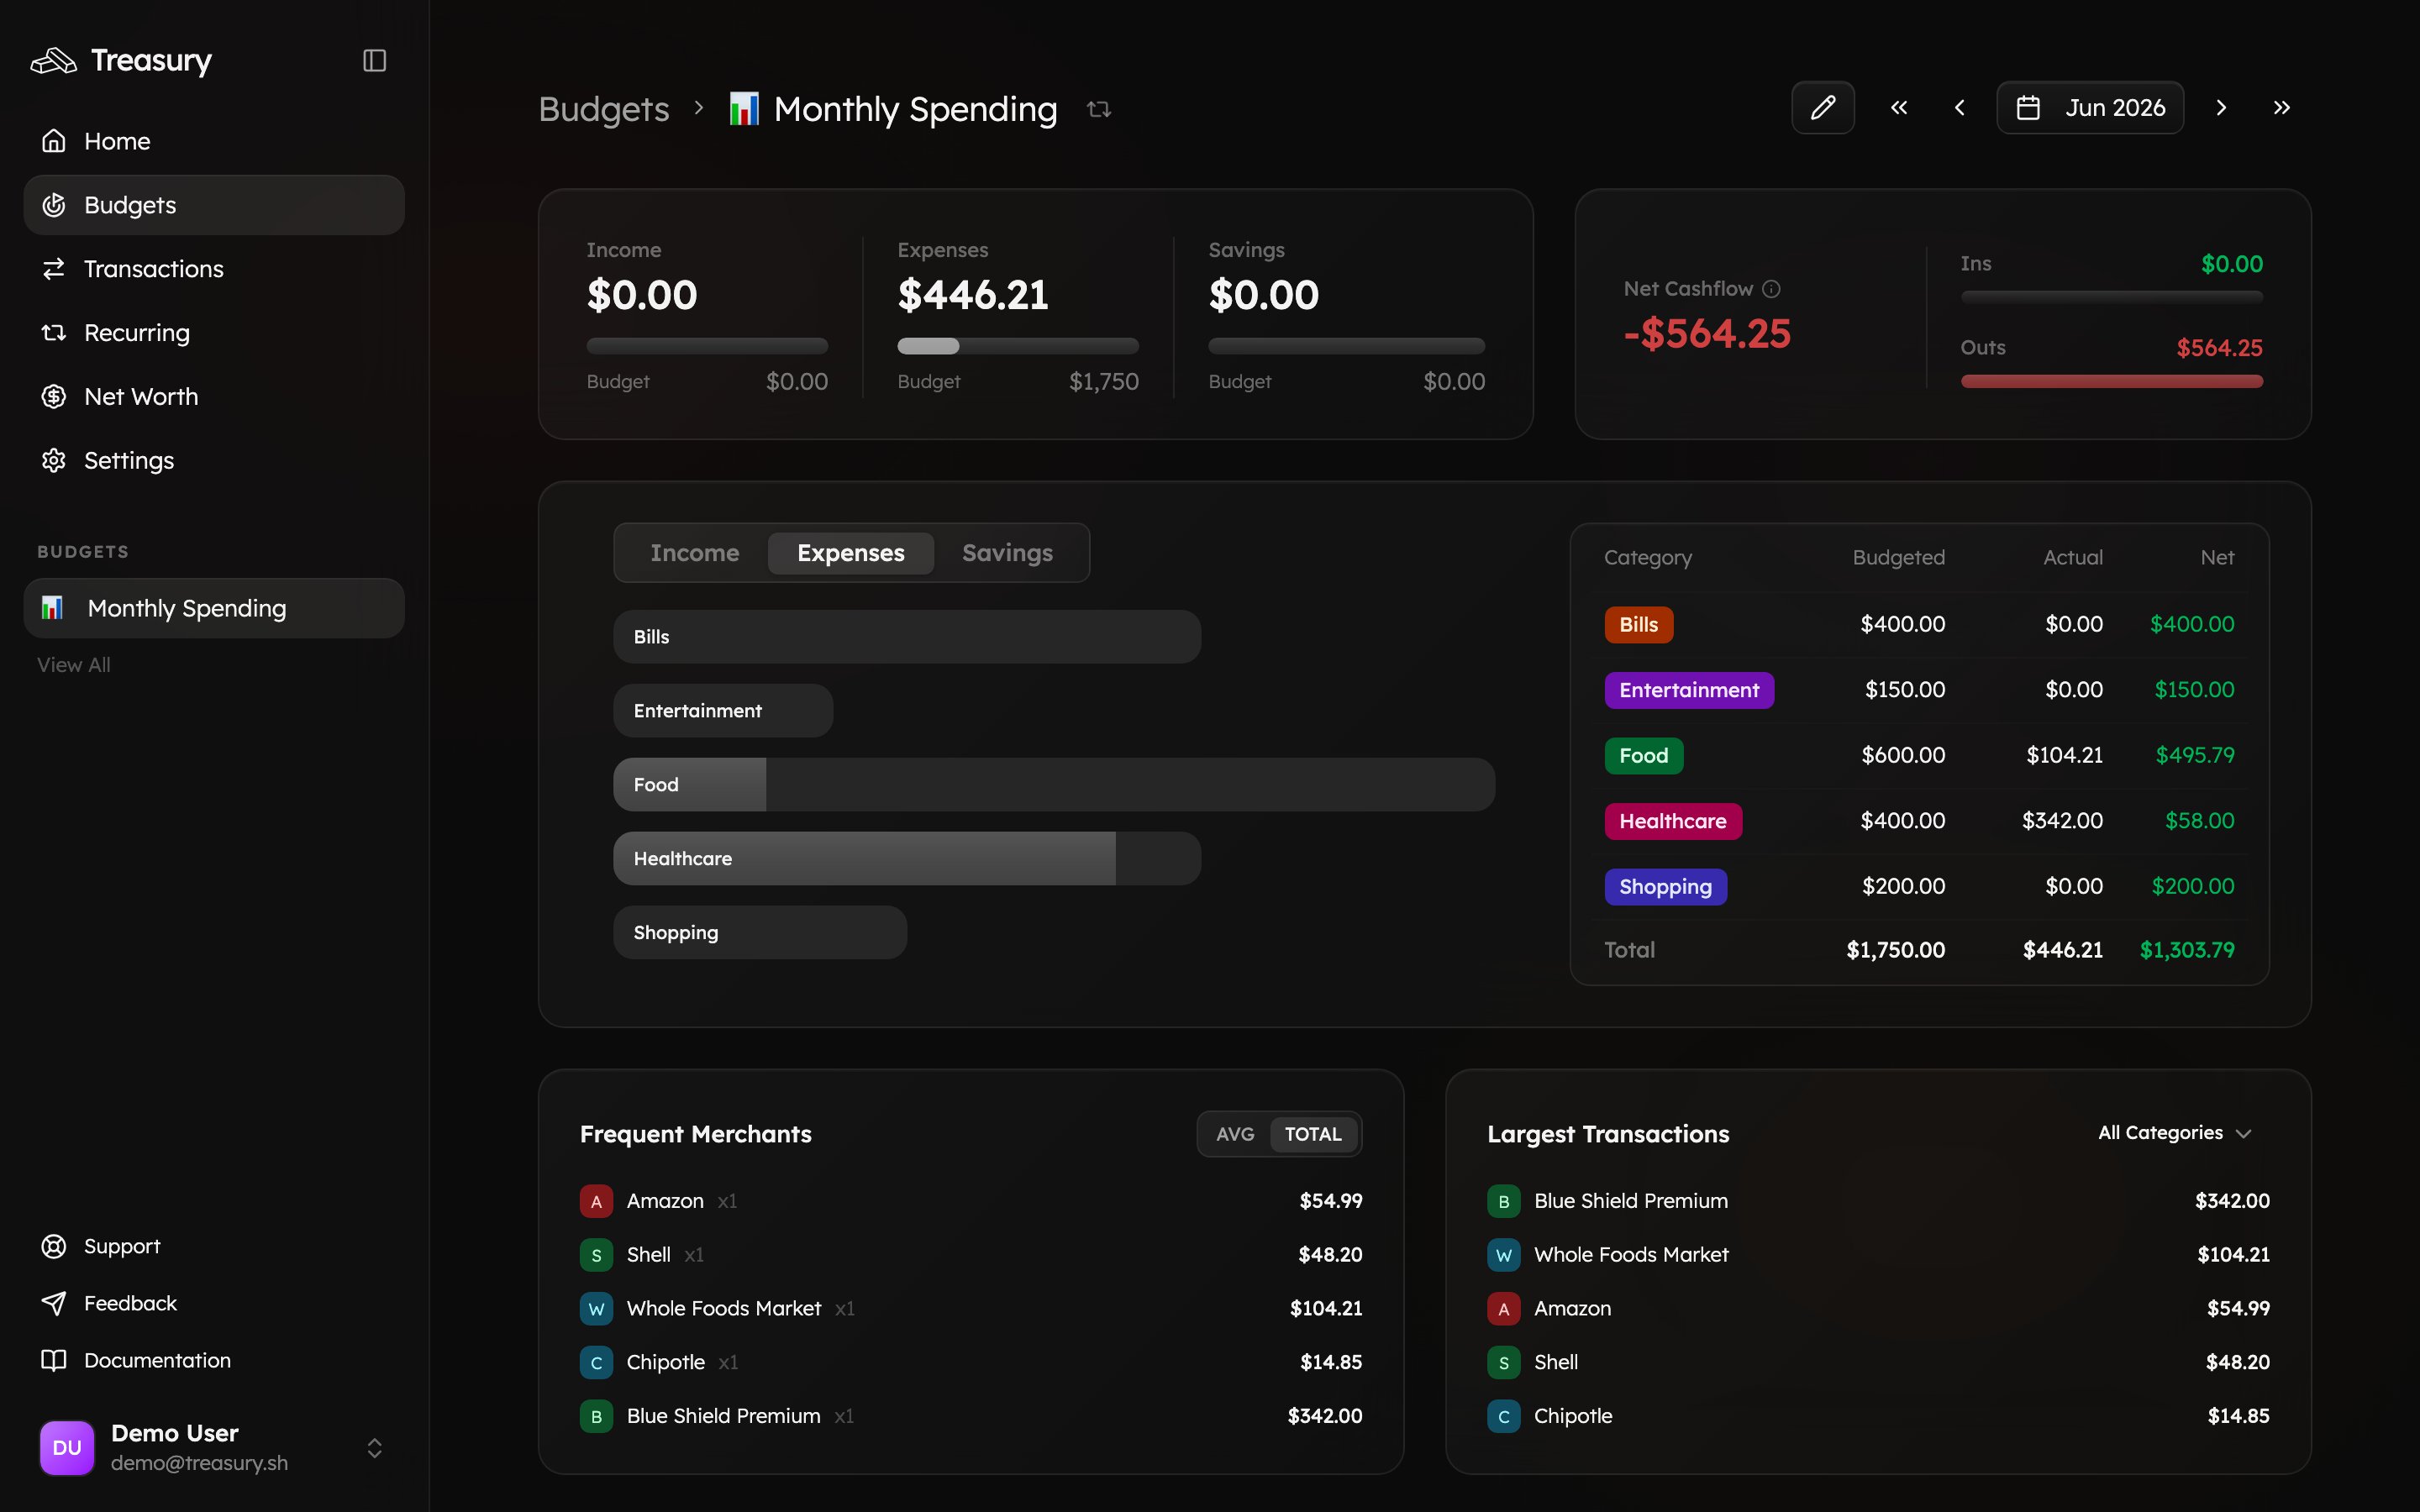Click the purple Entertainment category tag
The width and height of the screenshot is (2420, 1512).
pyautogui.click(x=1689, y=690)
